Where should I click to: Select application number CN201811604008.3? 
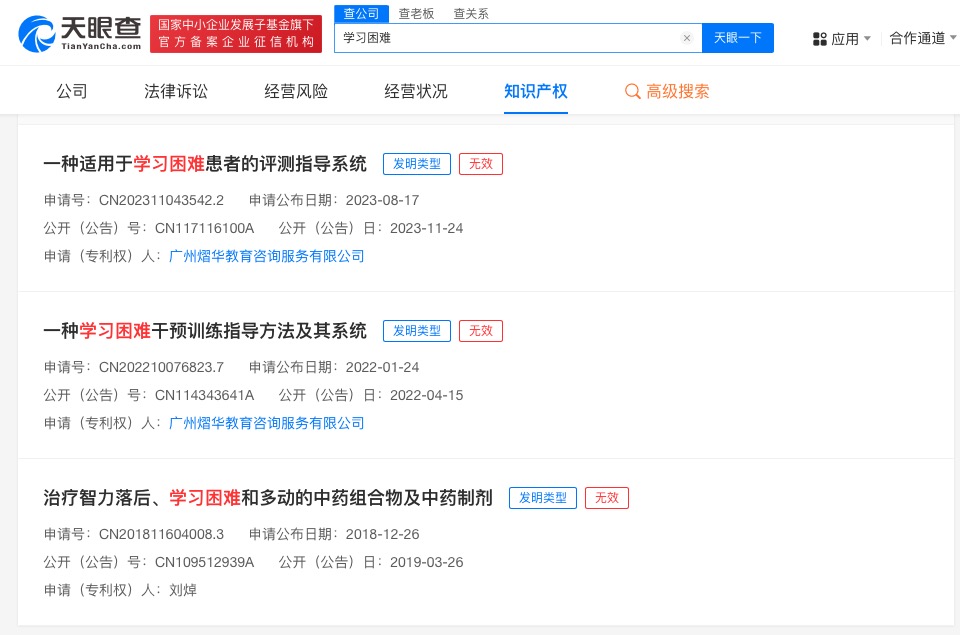(x=162, y=535)
